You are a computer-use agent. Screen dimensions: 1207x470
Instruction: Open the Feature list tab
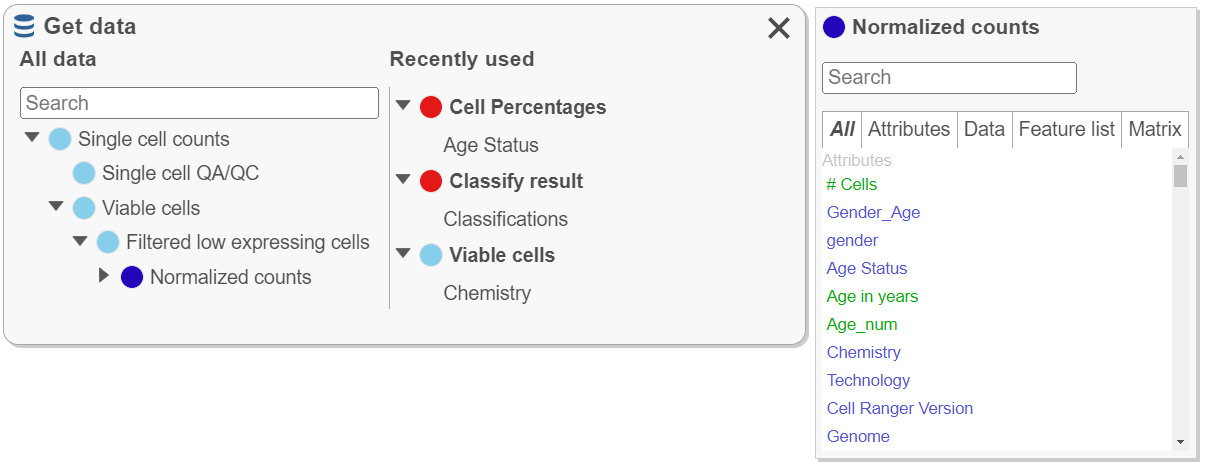coord(1066,129)
